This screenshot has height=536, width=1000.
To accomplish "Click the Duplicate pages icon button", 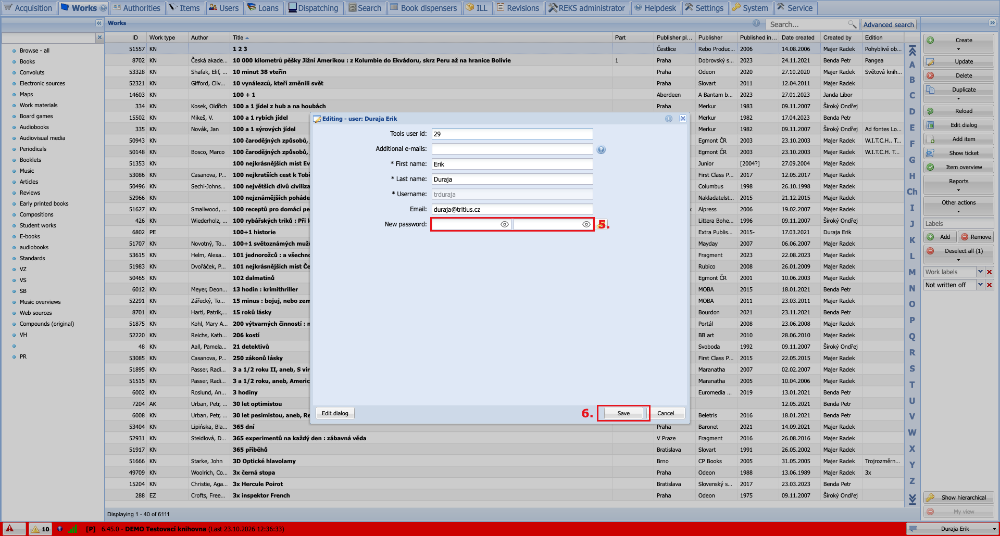I will (930, 90).
